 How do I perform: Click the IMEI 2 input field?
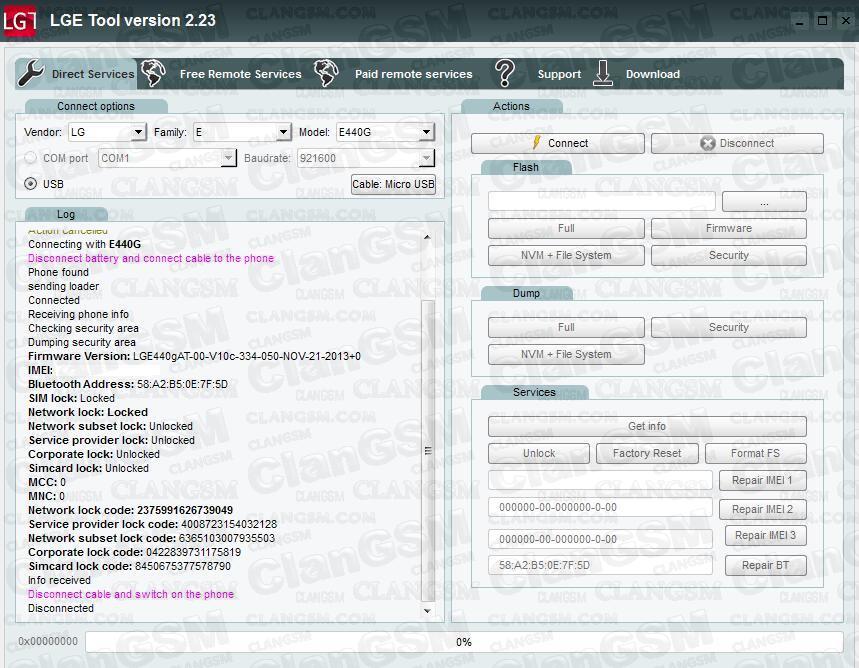pyautogui.click(x=600, y=507)
